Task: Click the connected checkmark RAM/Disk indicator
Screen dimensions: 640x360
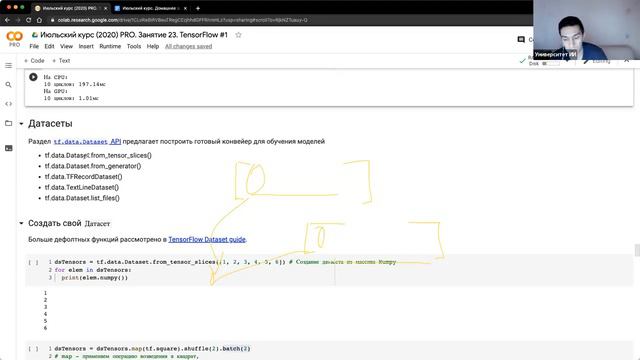Action: tap(522, 61)
